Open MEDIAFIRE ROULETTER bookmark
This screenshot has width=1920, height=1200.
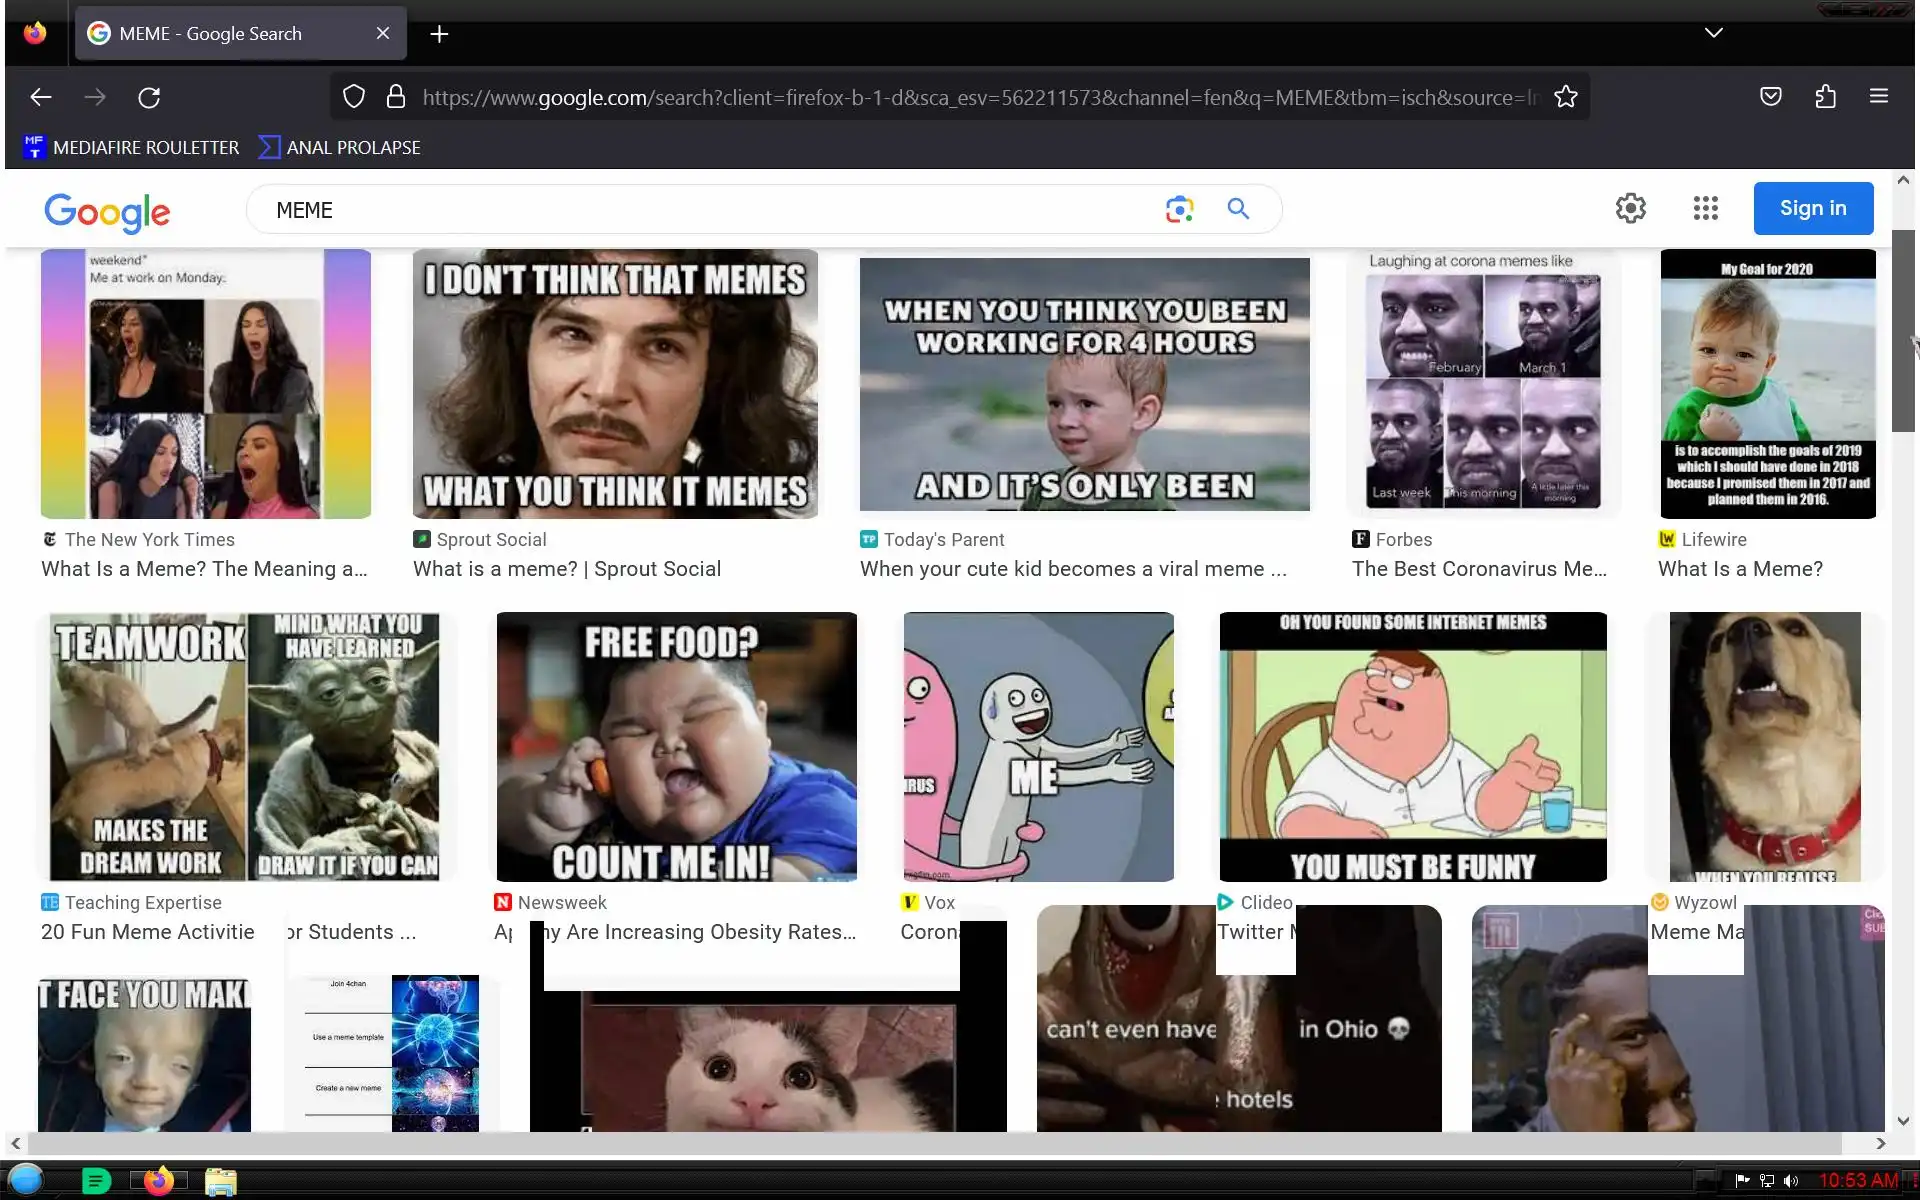[131, 147]
